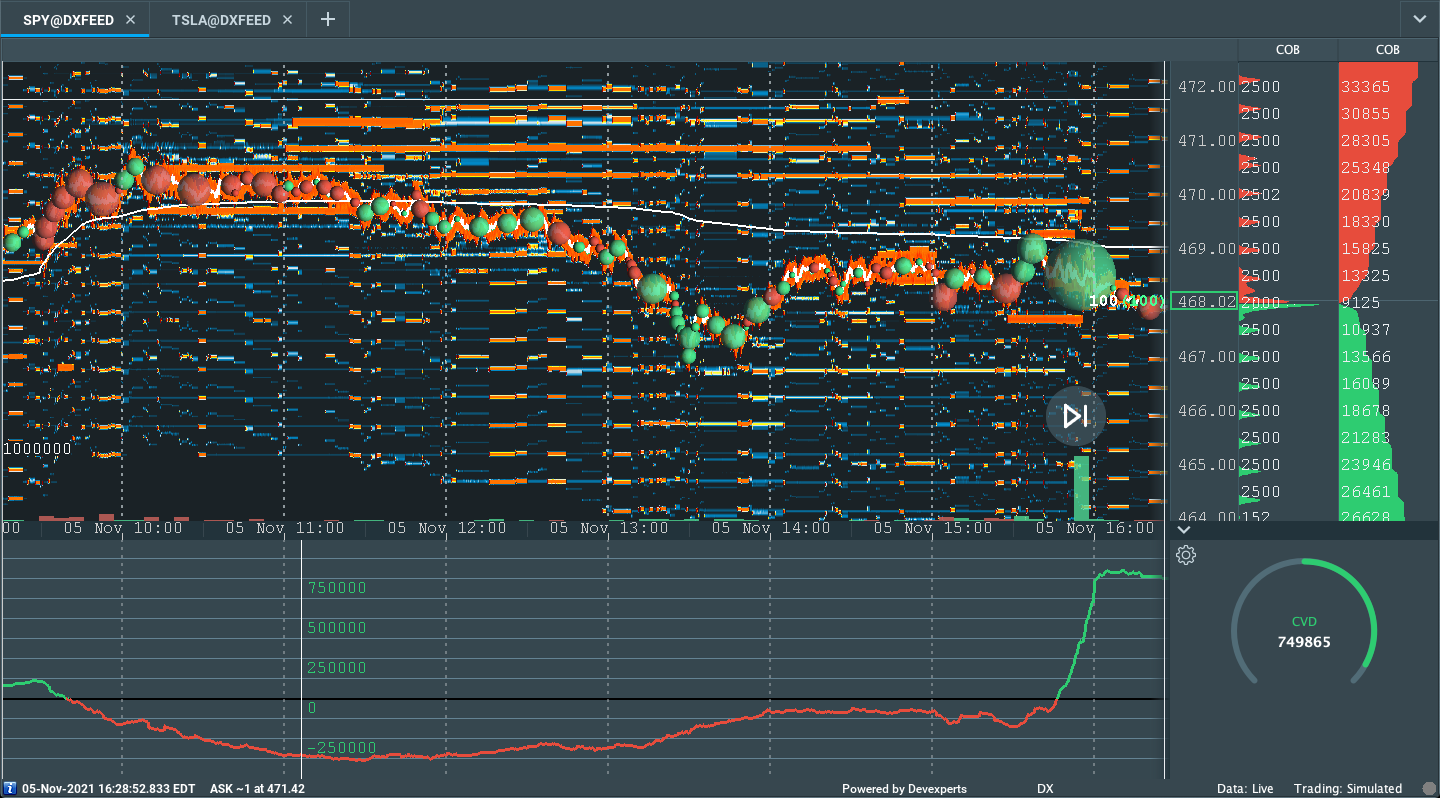Click the tall green volume bar near 16:00
This screenshot has width=1440, height=798.
click(x=1080, y=489)
